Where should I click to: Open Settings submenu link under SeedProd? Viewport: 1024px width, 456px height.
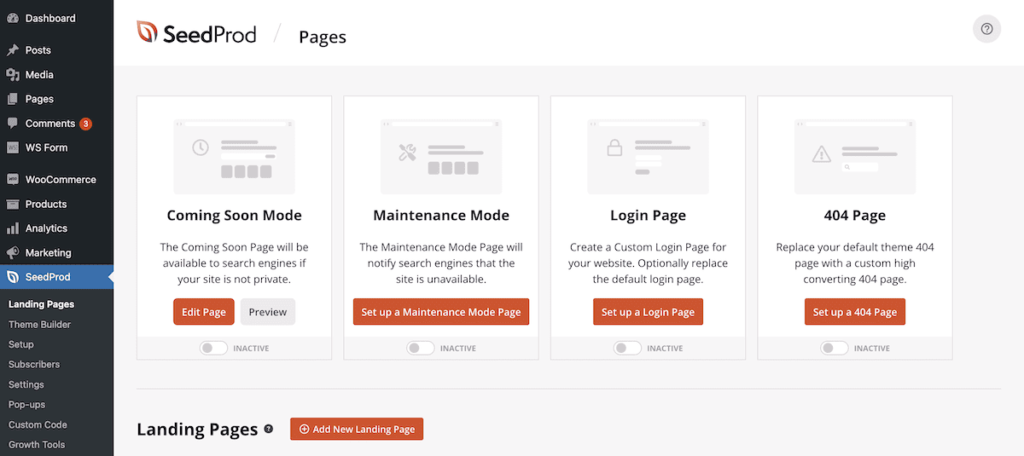(x=26, y=384)
